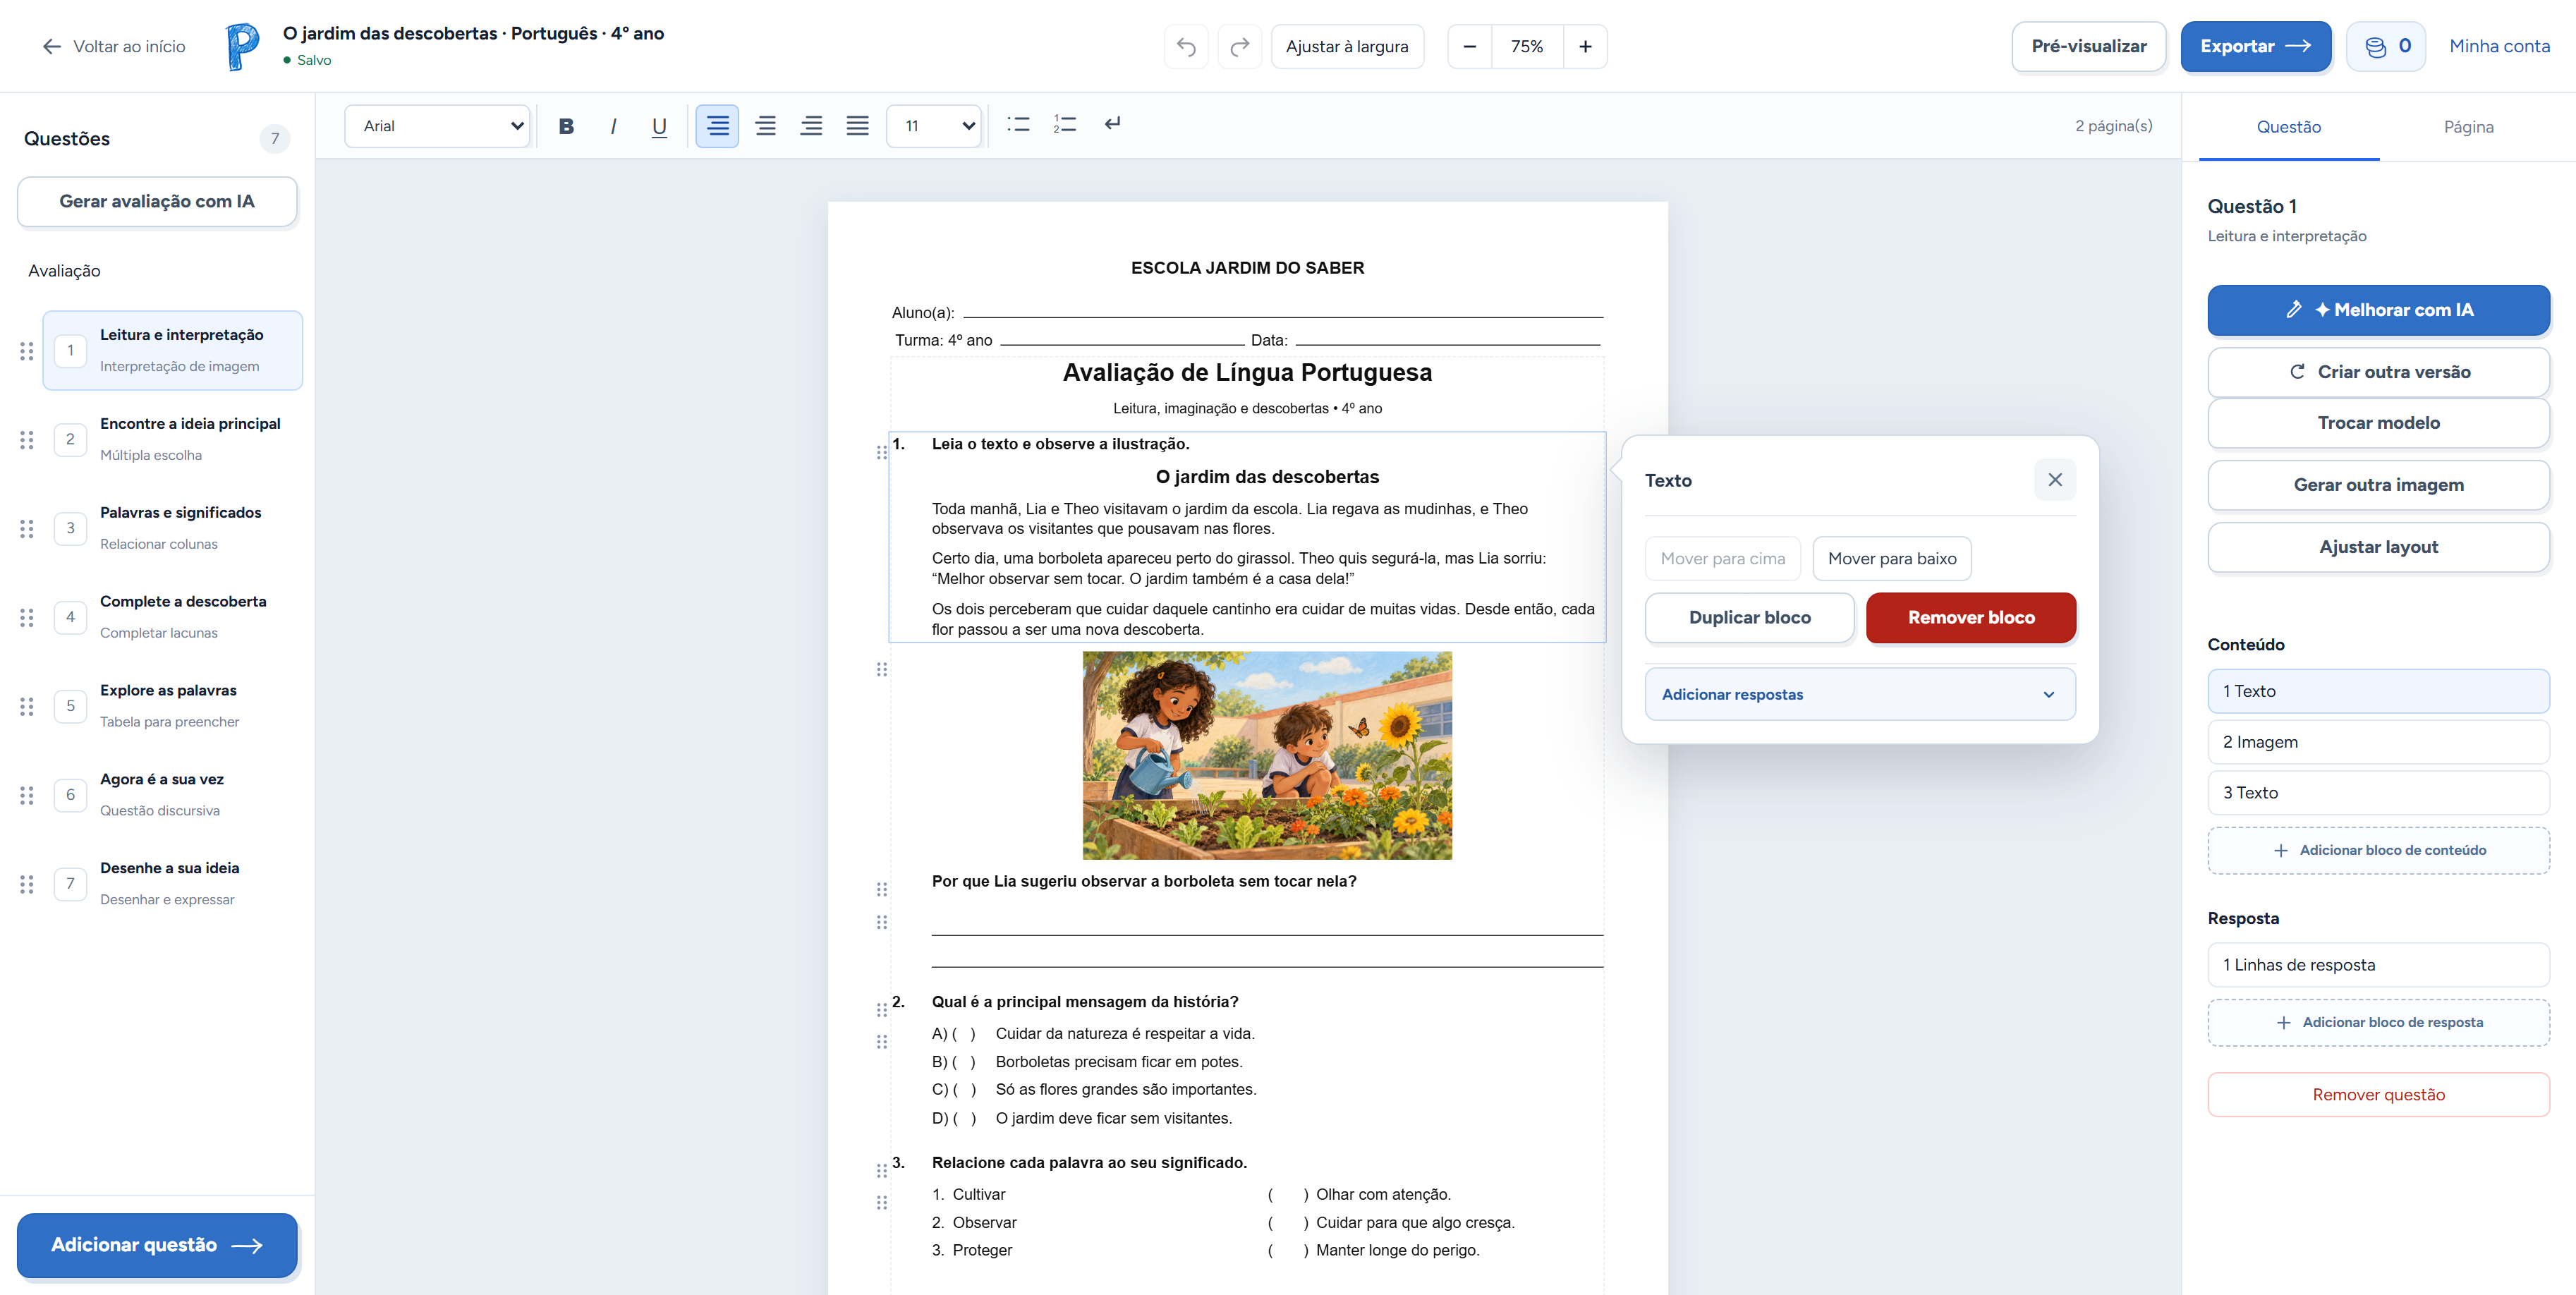The image size is (2576, 1295).
Task: Click the credits coin counter
Action: point(2386,46)
